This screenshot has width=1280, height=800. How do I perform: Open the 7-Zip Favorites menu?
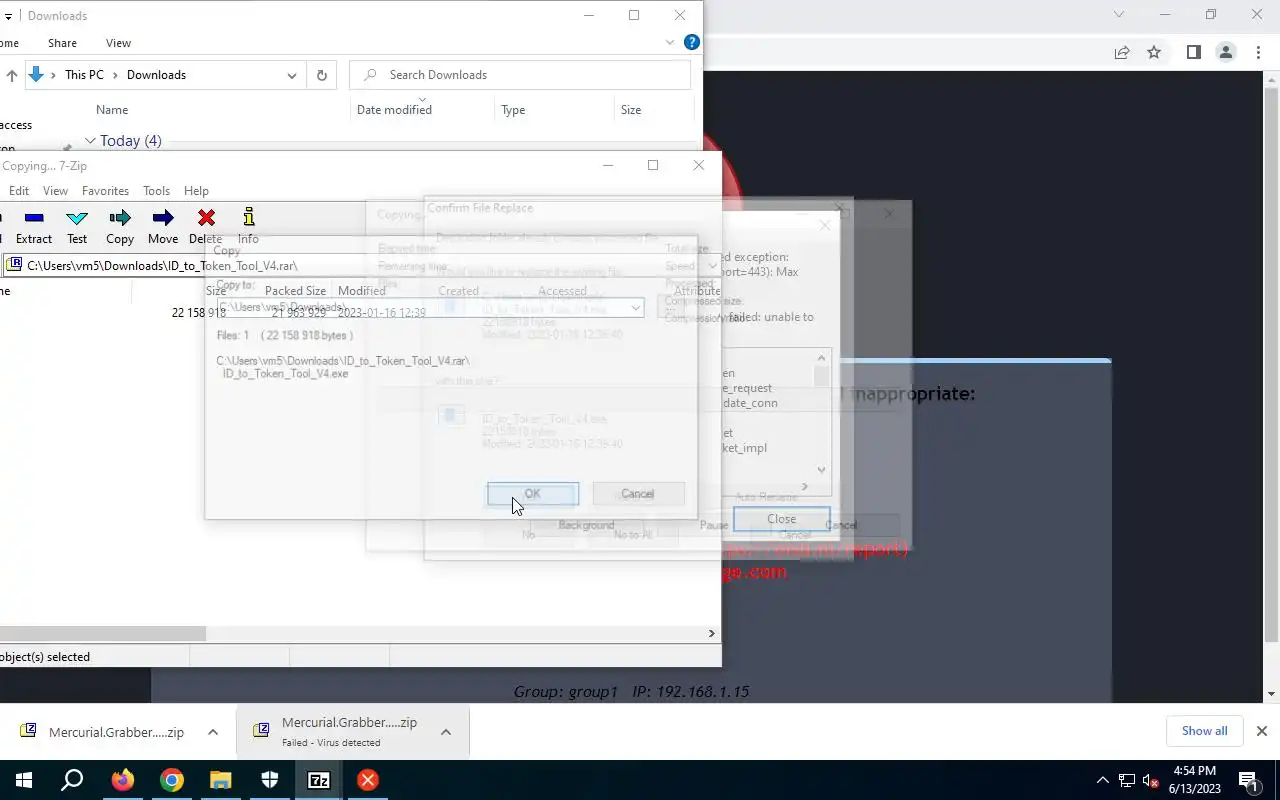pos(105,191)
